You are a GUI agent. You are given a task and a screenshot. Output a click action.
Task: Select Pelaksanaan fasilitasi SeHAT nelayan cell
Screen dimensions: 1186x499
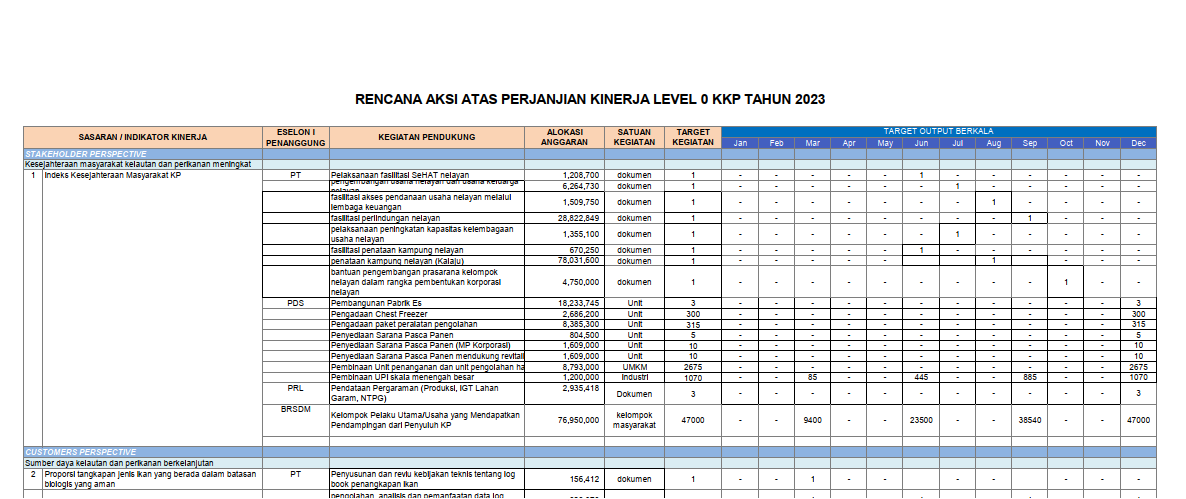tap(427, 175)
